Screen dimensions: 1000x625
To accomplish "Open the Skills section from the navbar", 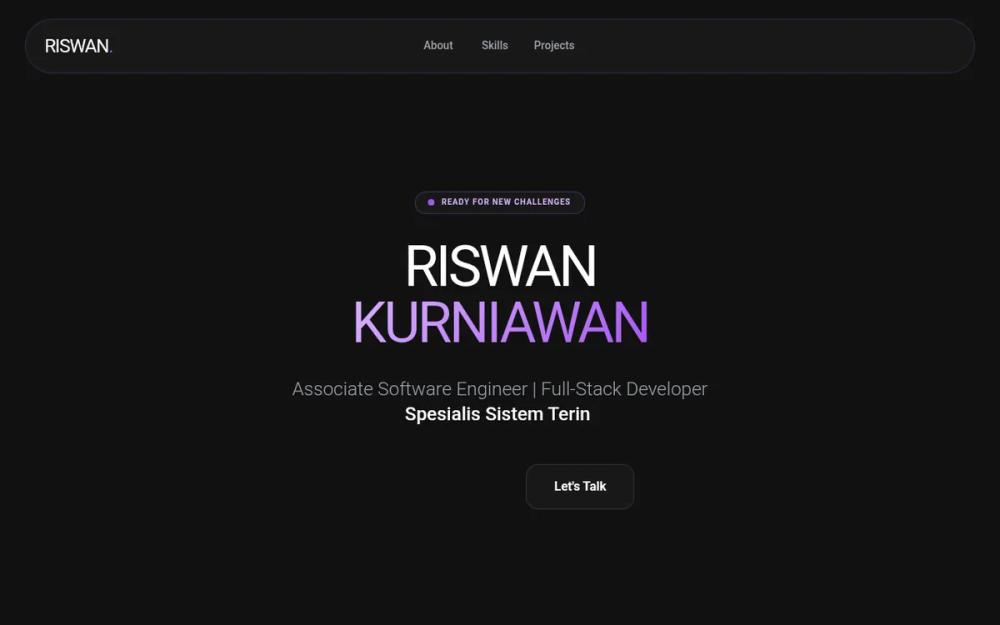I will pos(494,45).
